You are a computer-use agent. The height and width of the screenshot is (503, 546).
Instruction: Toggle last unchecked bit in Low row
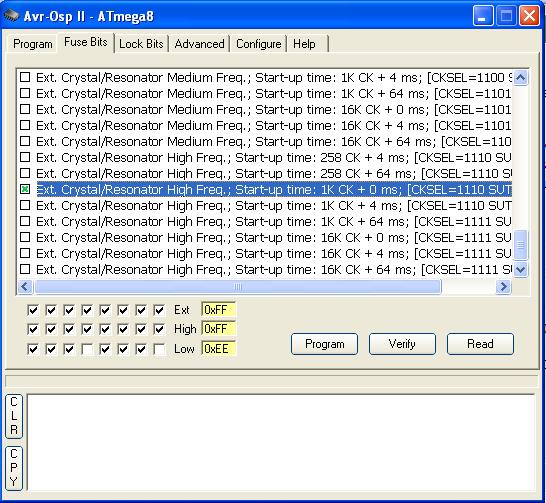point(159,349)
